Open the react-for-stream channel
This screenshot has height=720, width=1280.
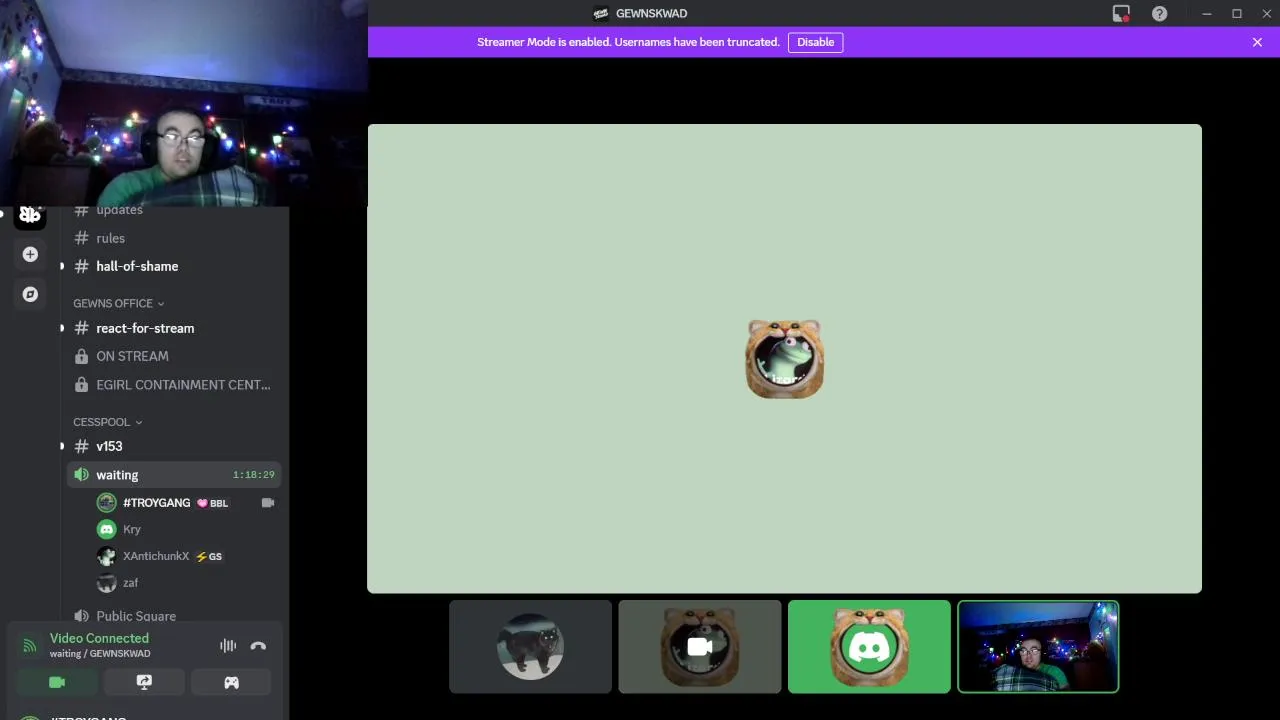point(174,328)
